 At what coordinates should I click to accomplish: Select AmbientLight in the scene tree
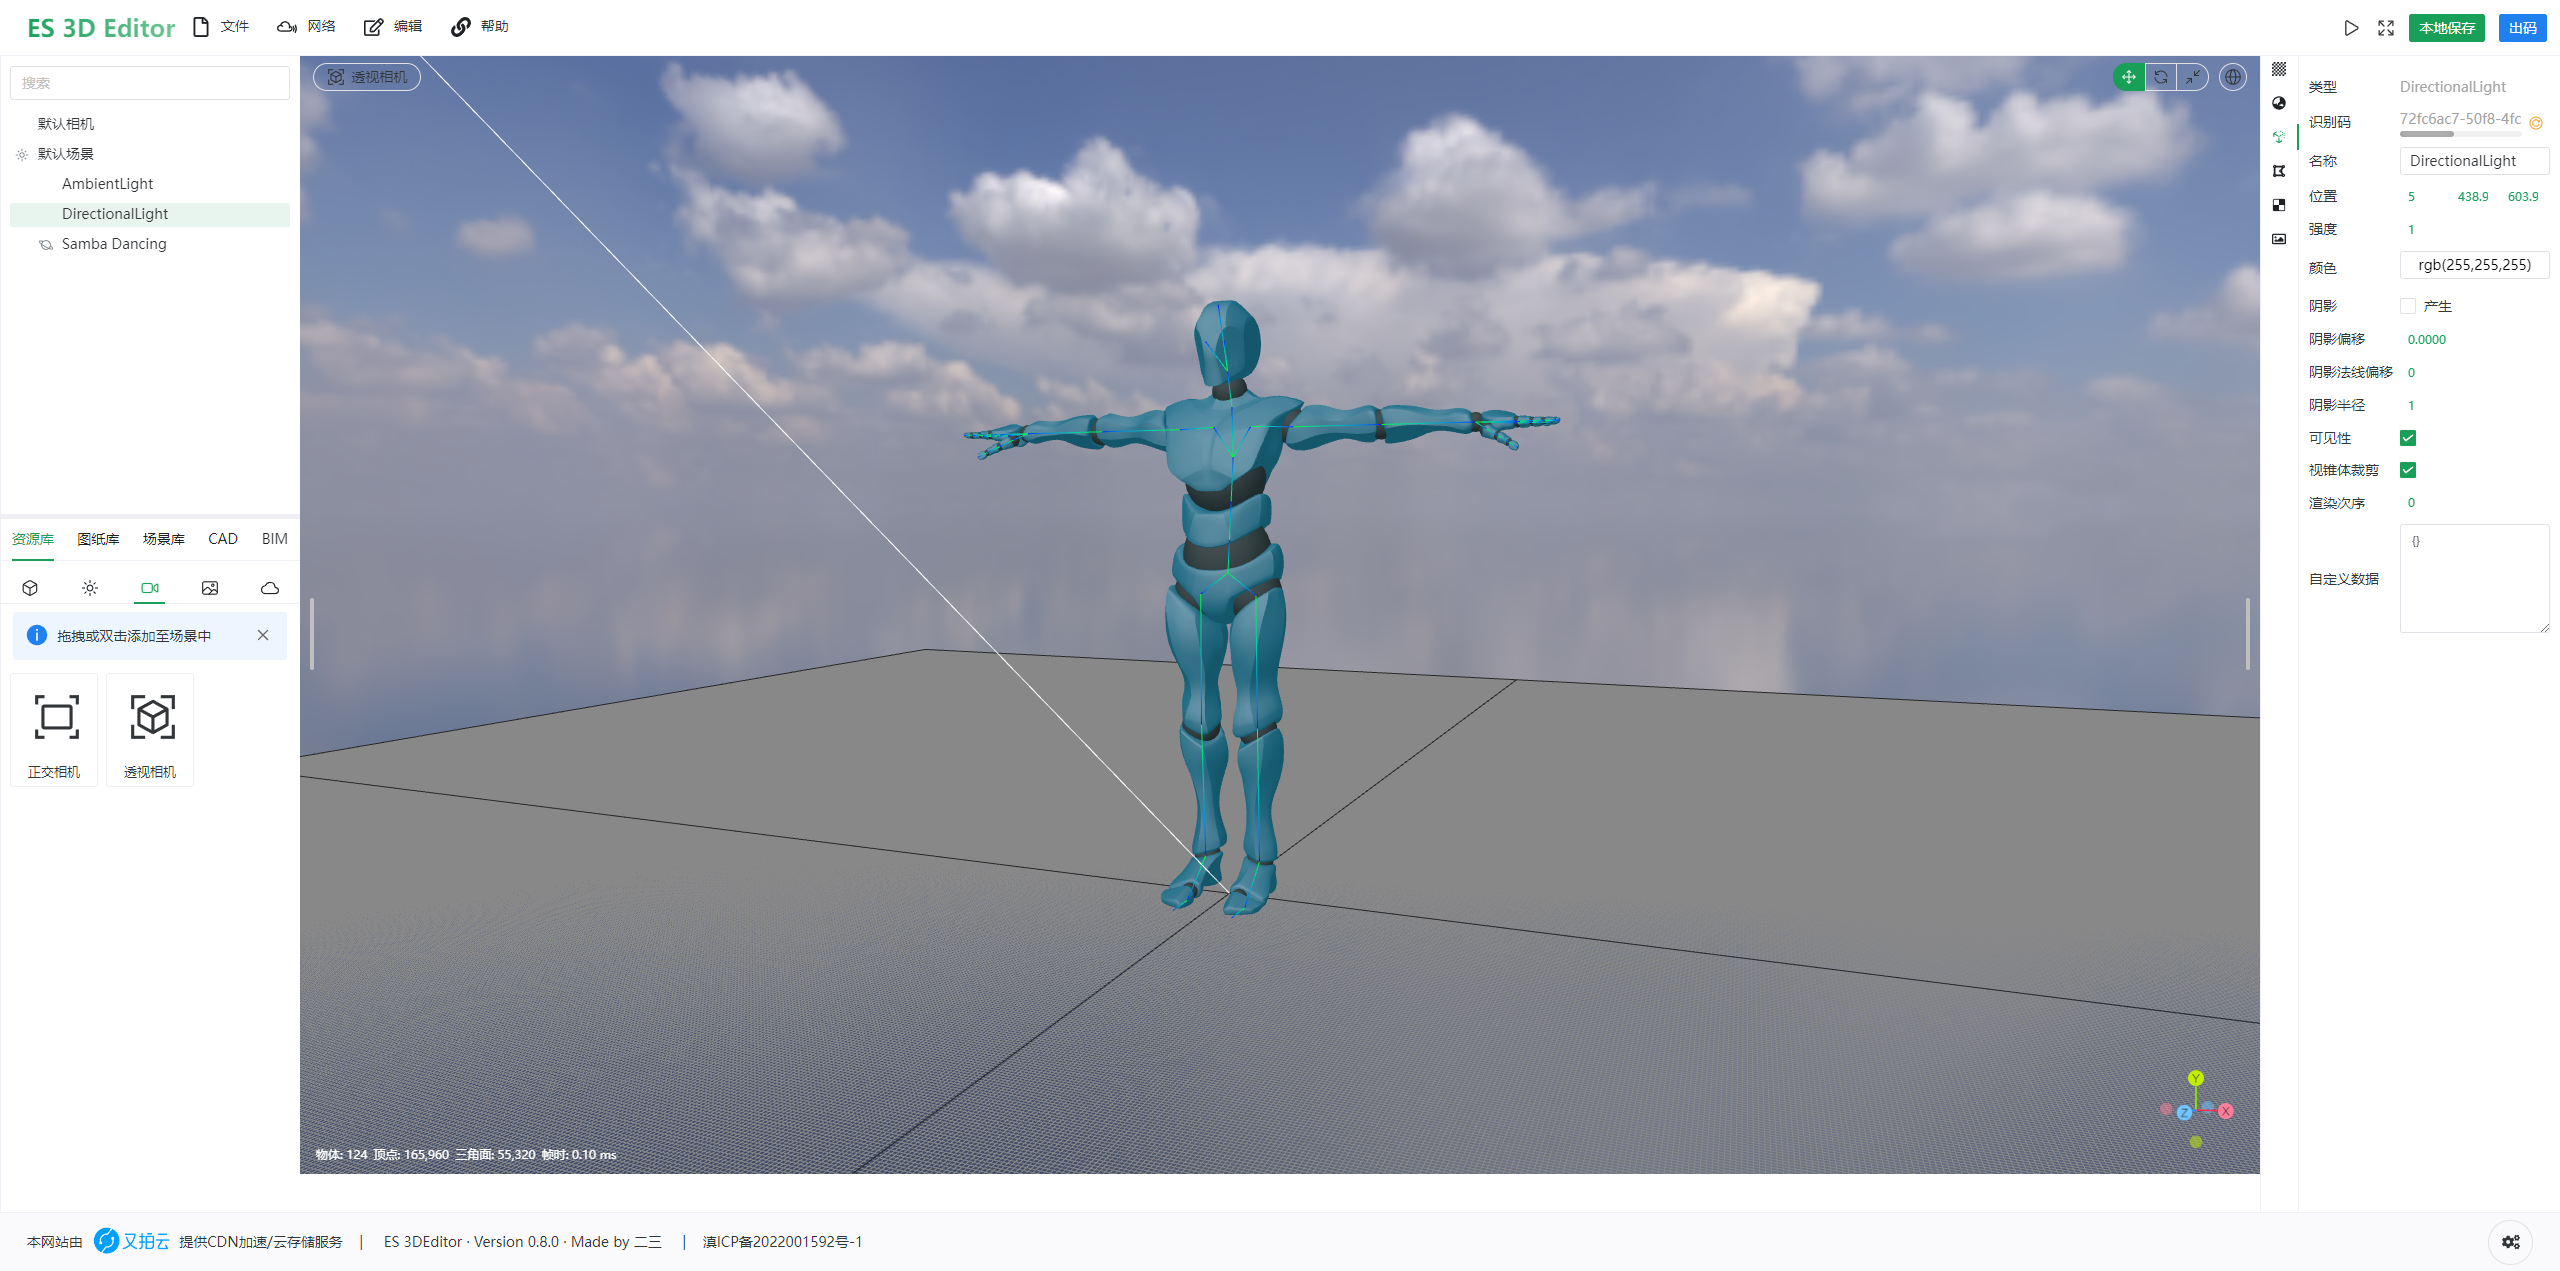coord(108,184)
